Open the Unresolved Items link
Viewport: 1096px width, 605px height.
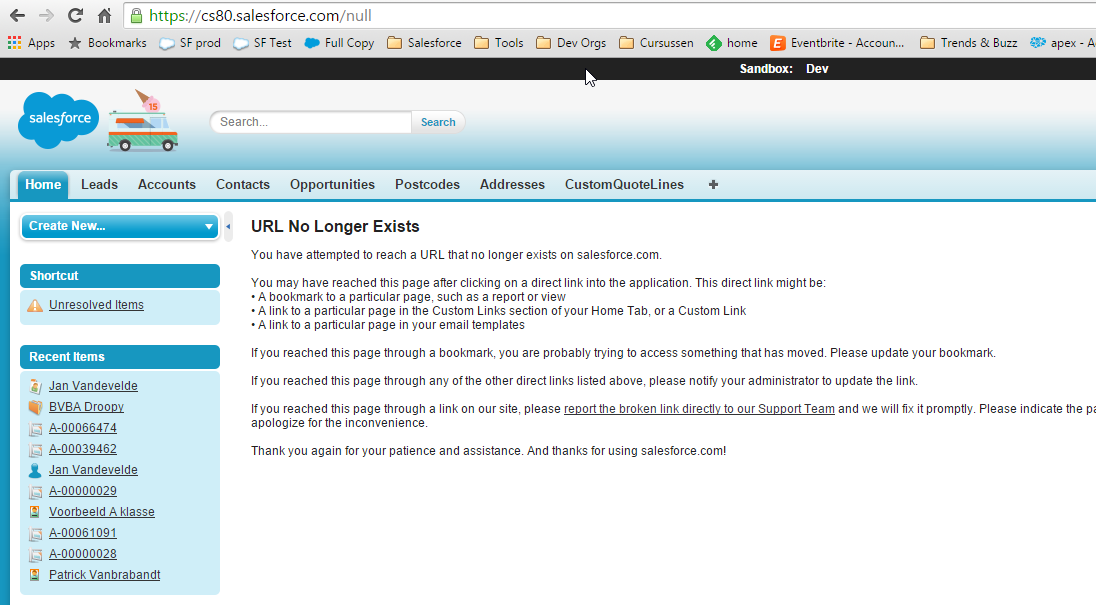tap(96, 305)
